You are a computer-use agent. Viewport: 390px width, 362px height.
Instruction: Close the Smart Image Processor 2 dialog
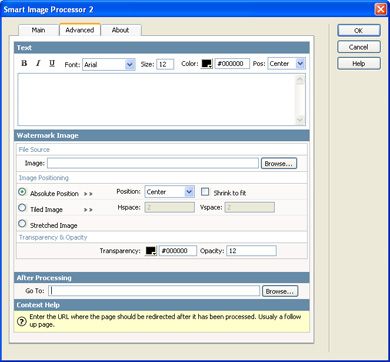pyautogui.click(x=380, y=9)
